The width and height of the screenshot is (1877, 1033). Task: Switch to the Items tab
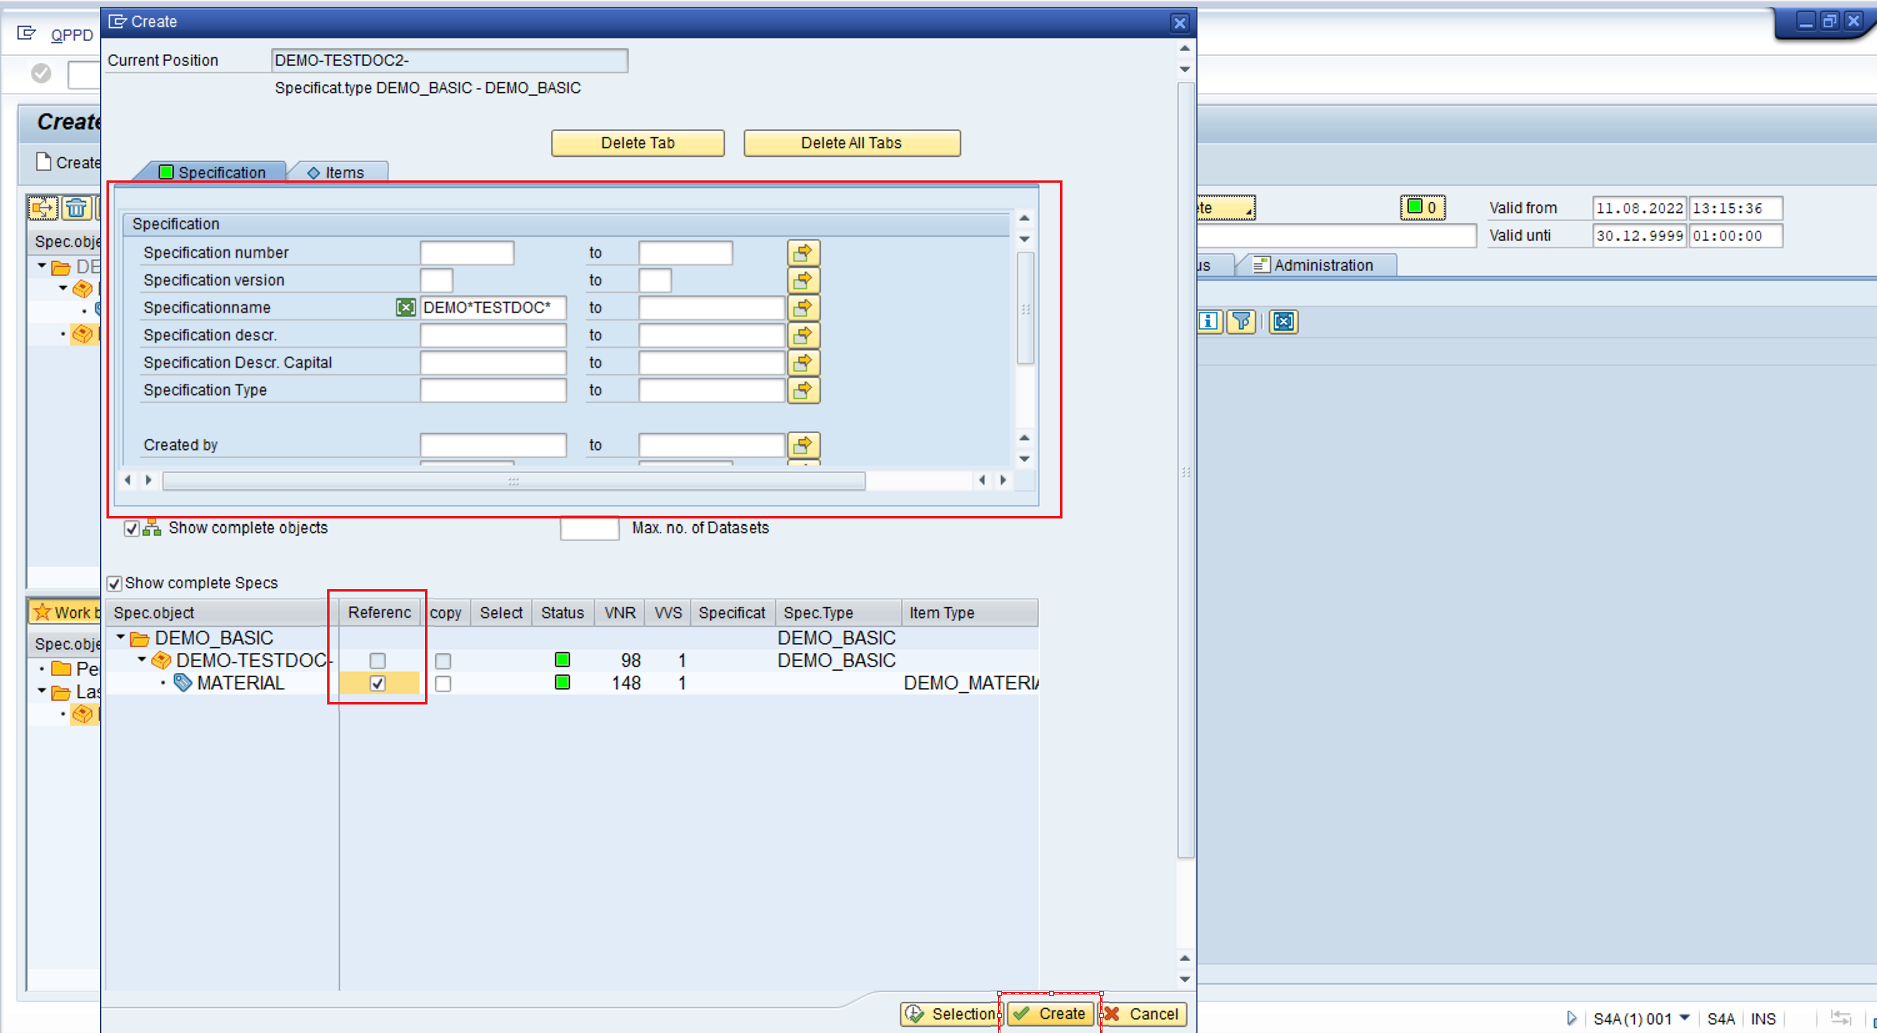click(337, 172)
